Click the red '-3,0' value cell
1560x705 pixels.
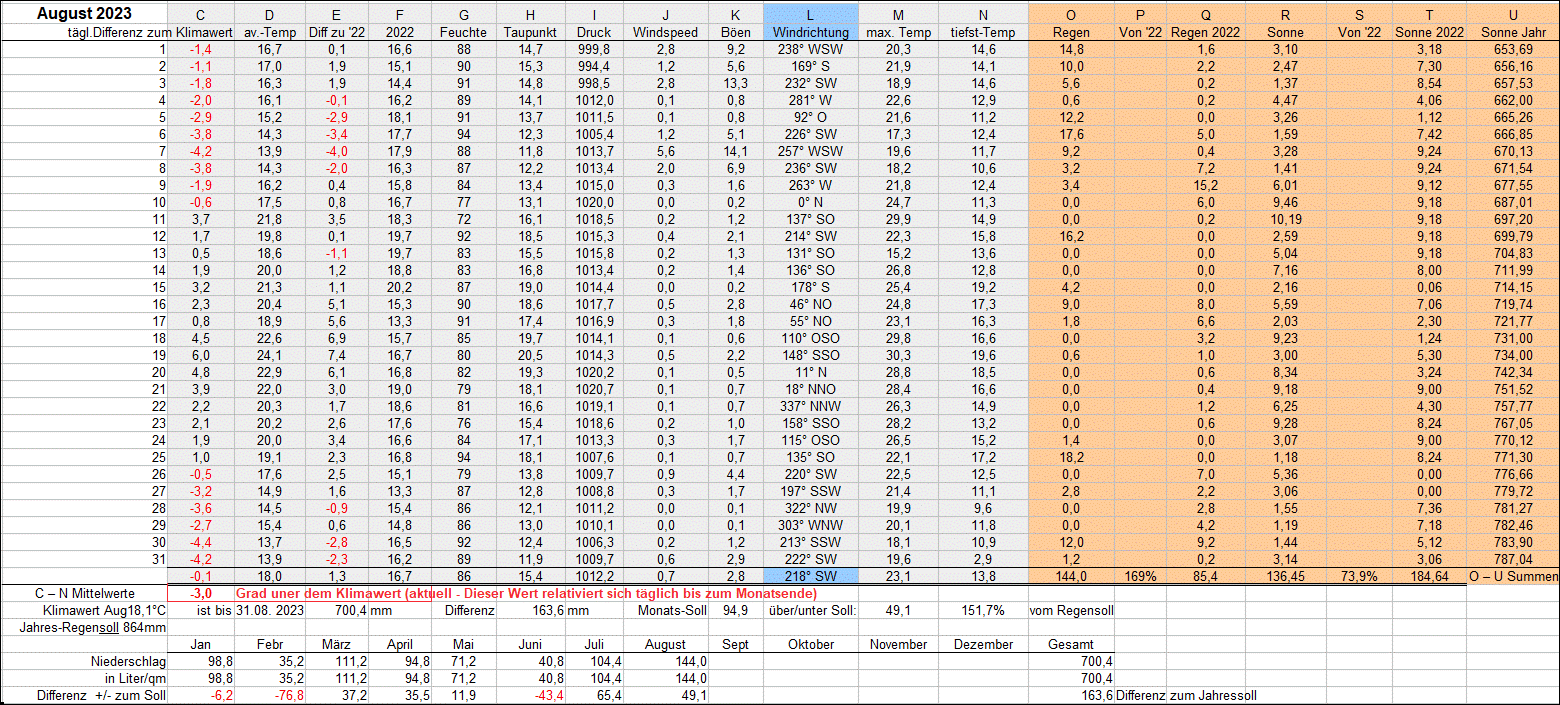click(200, 594)
